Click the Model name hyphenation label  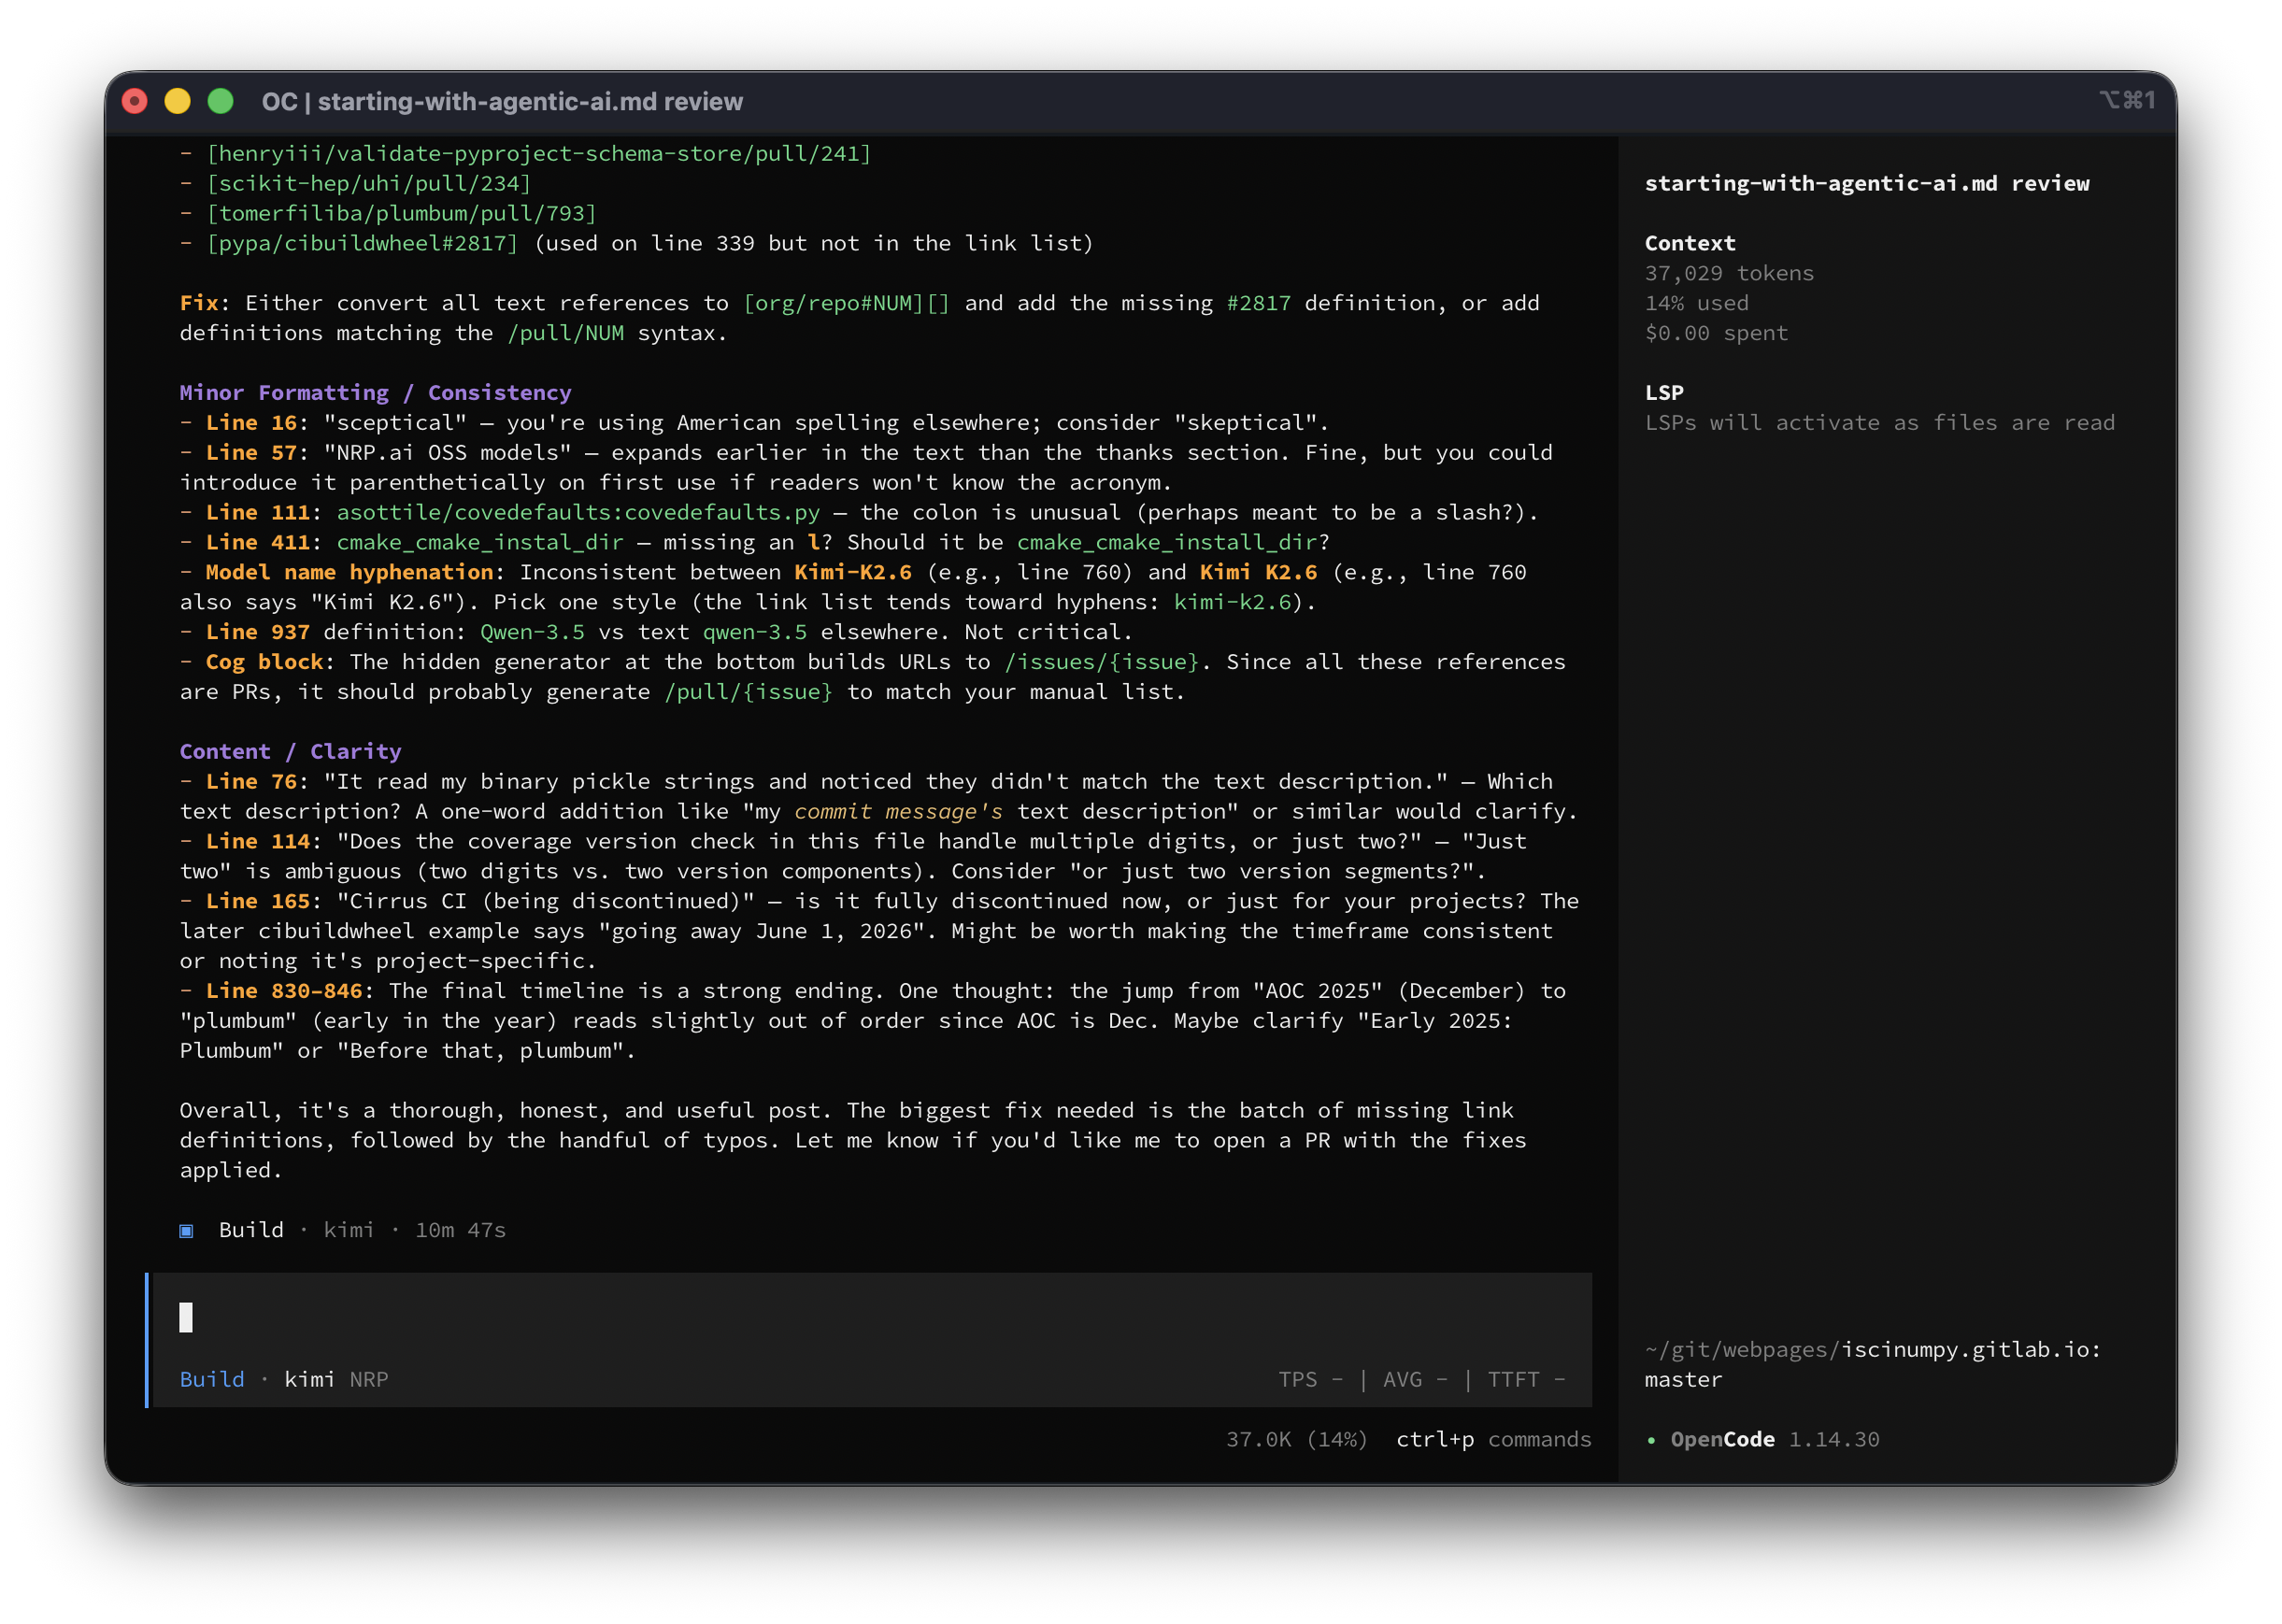tap(350, 572)
